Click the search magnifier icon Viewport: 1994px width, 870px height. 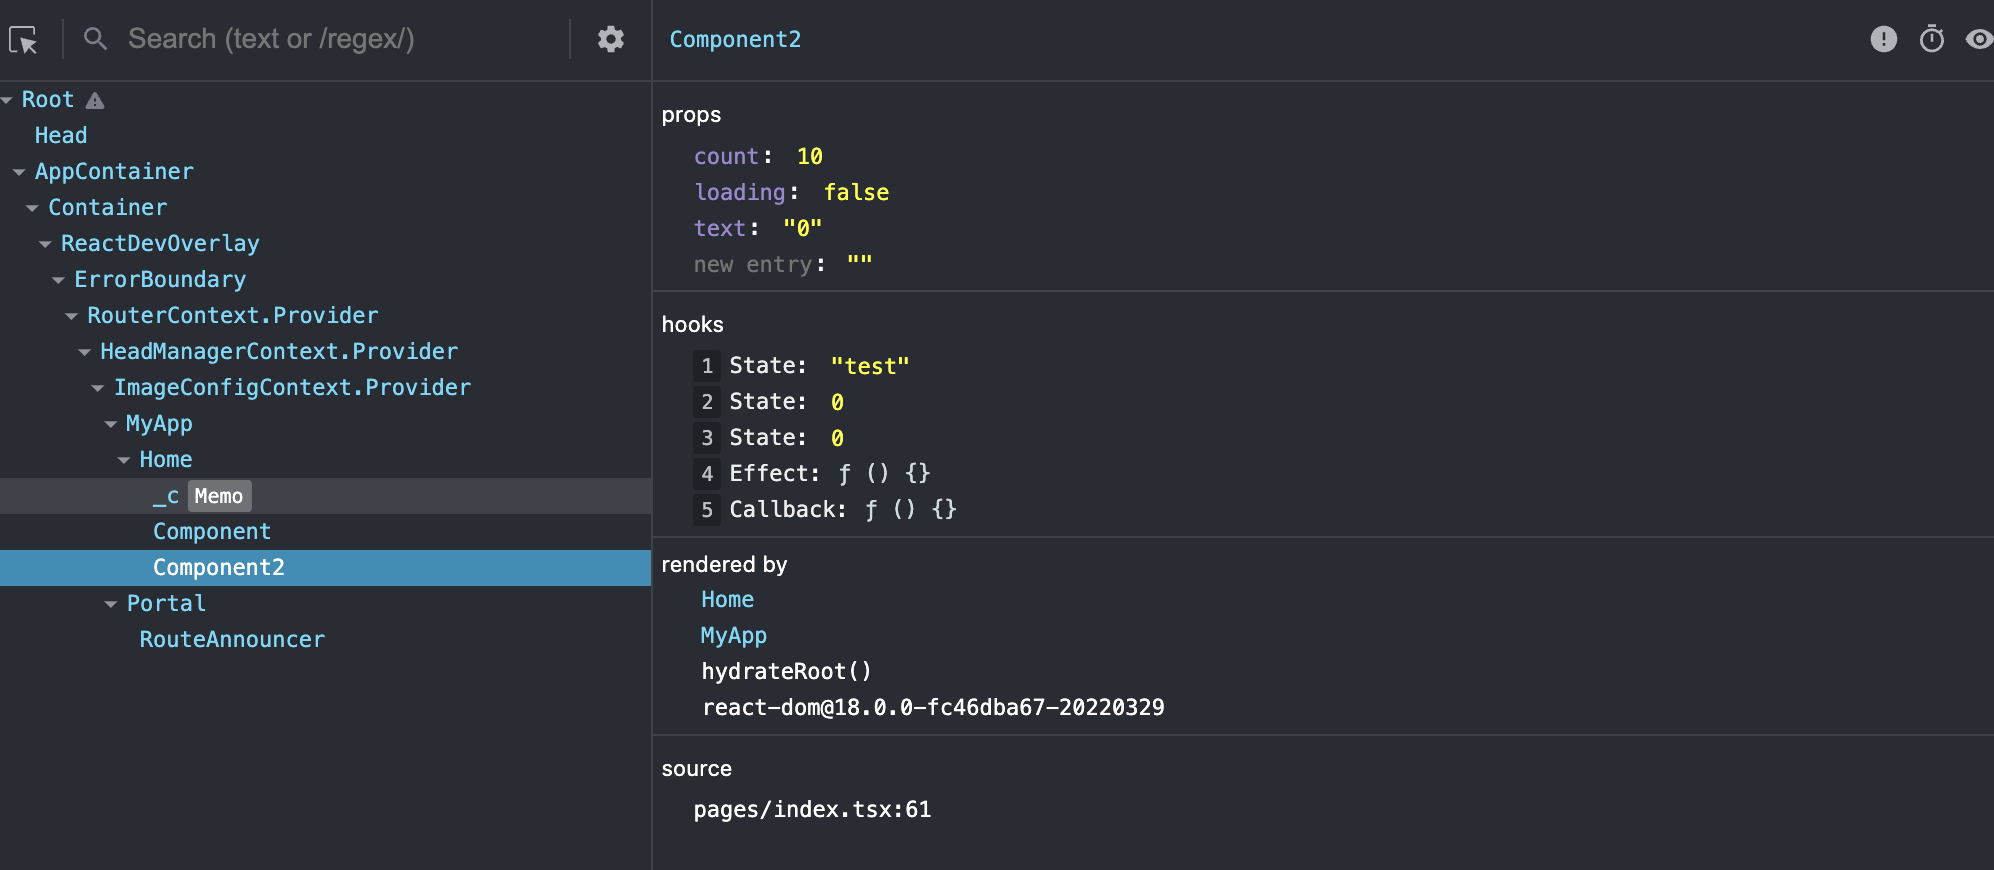tap(95, 39)
